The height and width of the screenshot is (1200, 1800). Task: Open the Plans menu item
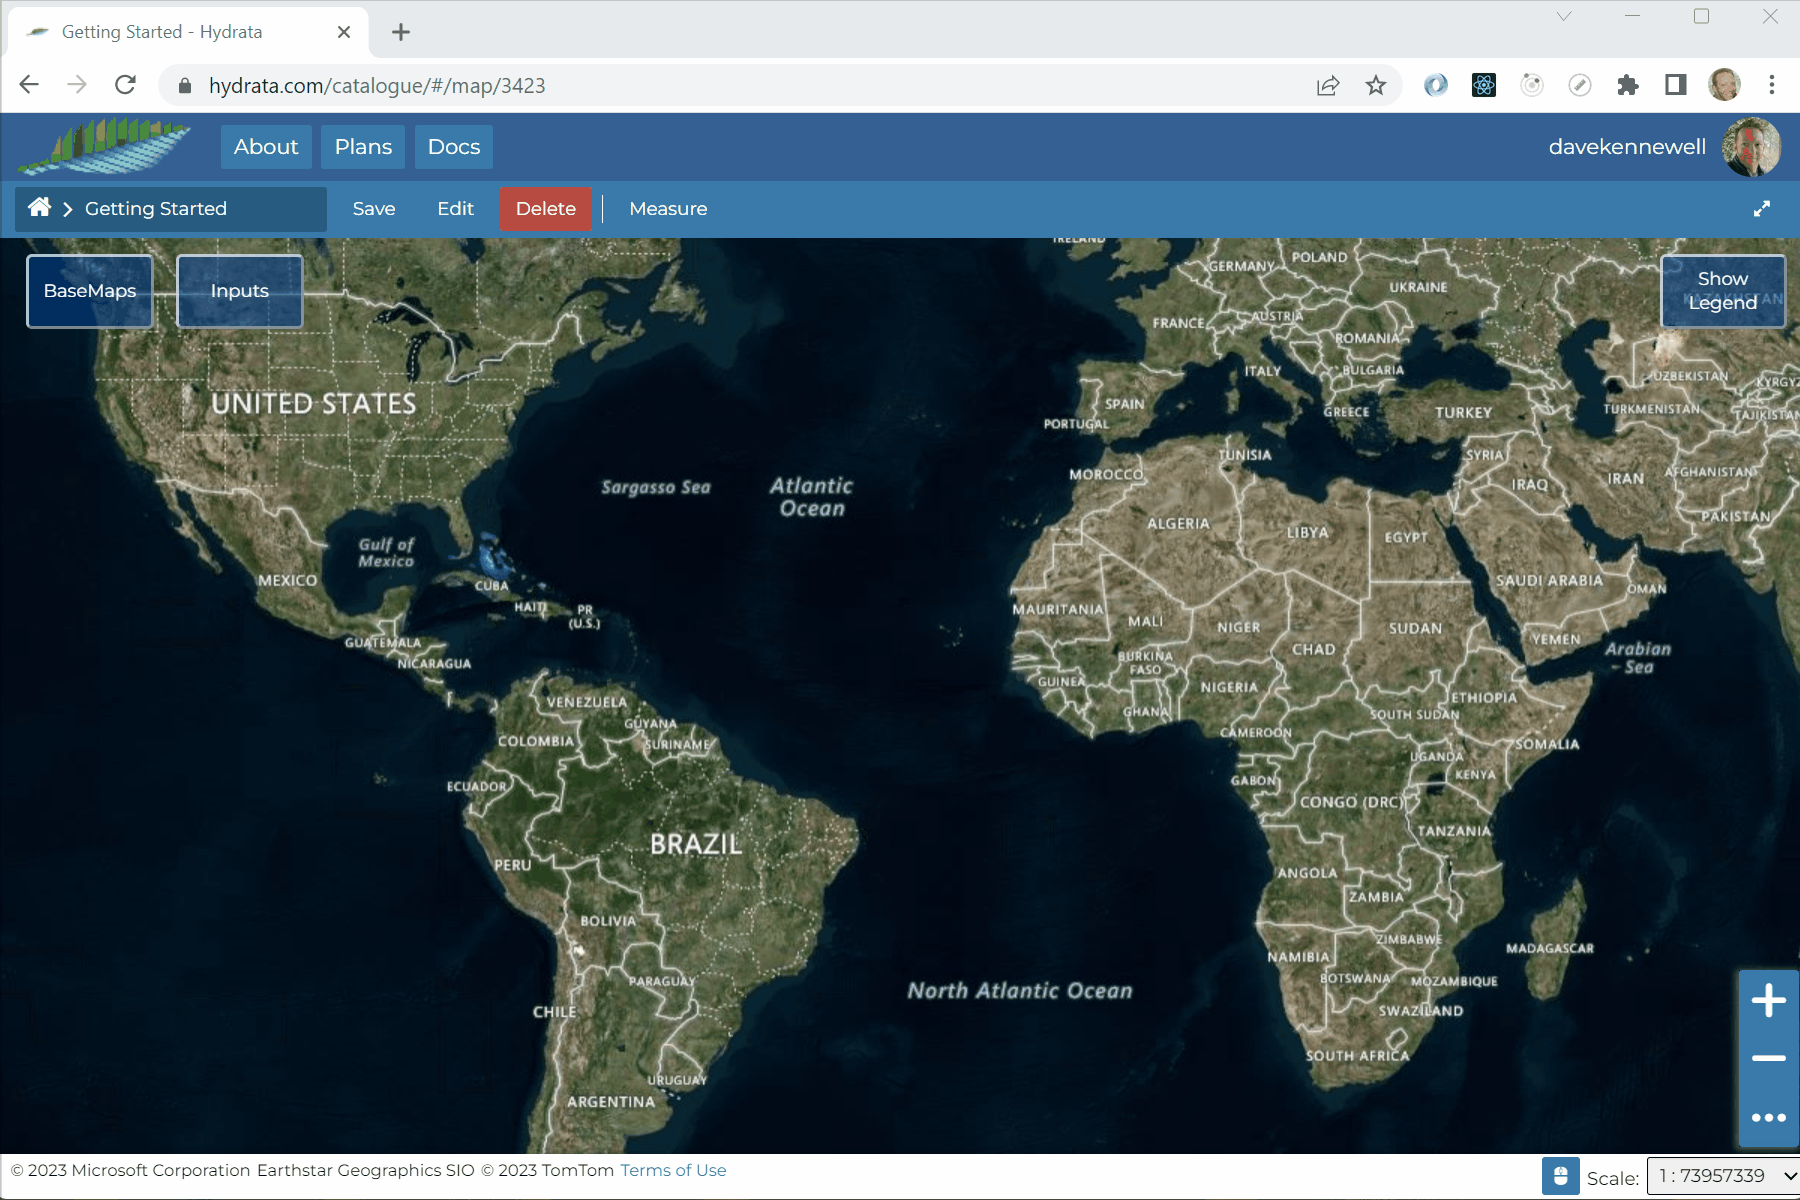tap(363, 147)
